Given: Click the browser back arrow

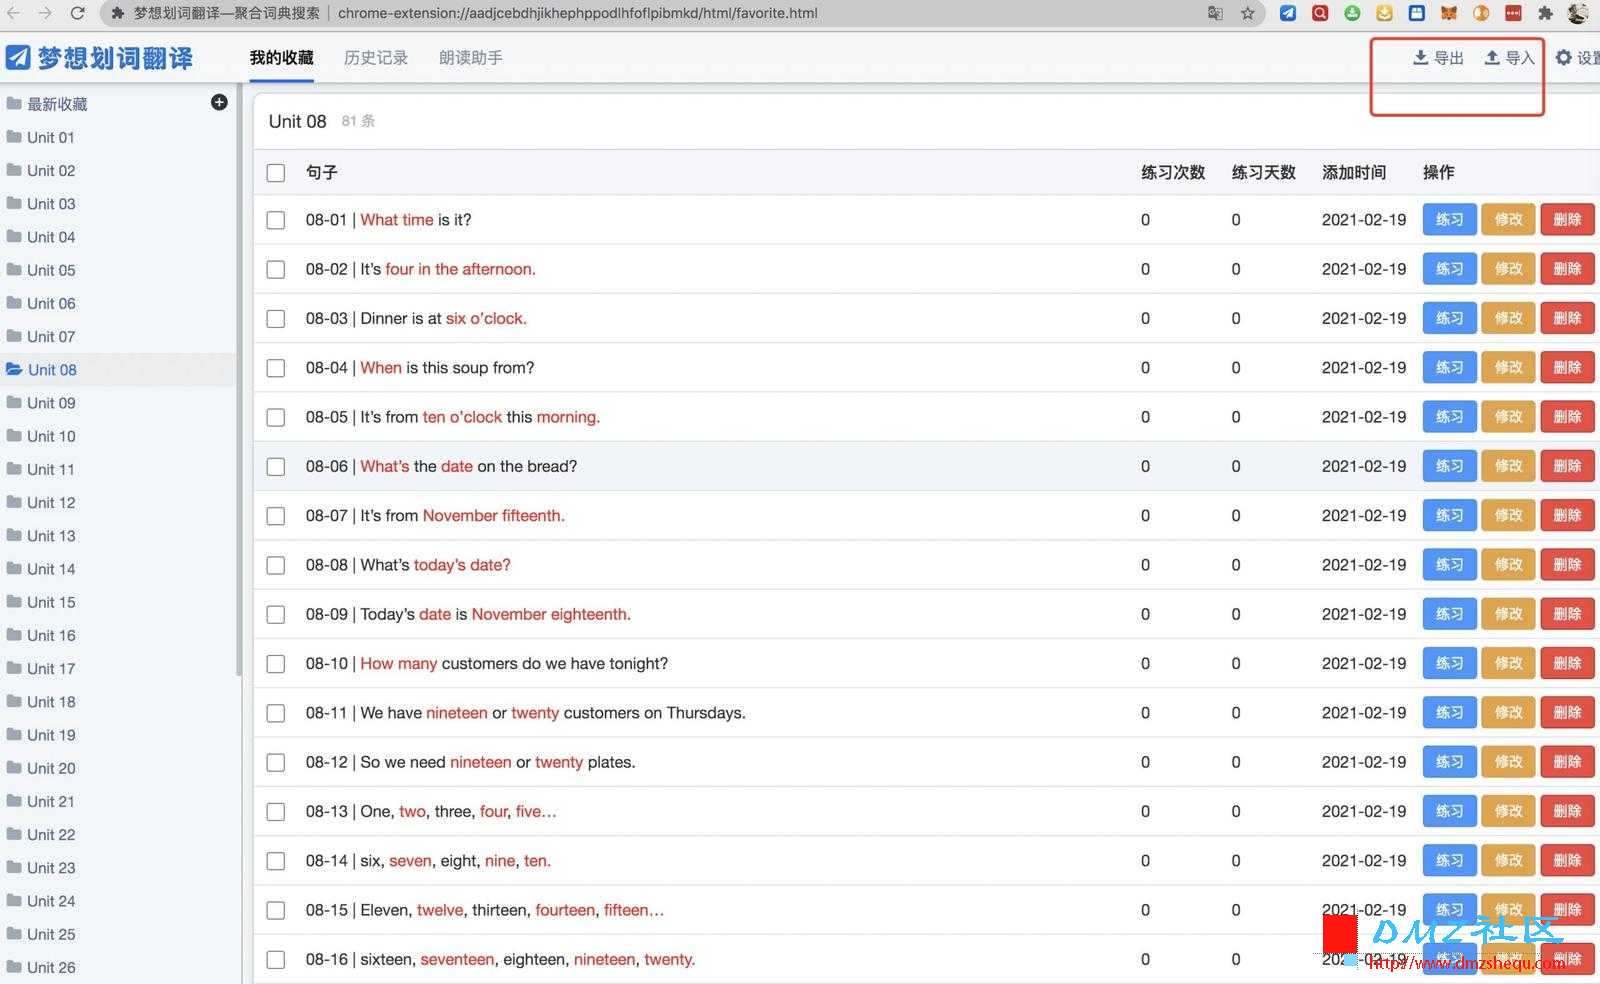Looking at the screenshot, I should [x=13, y=13].
